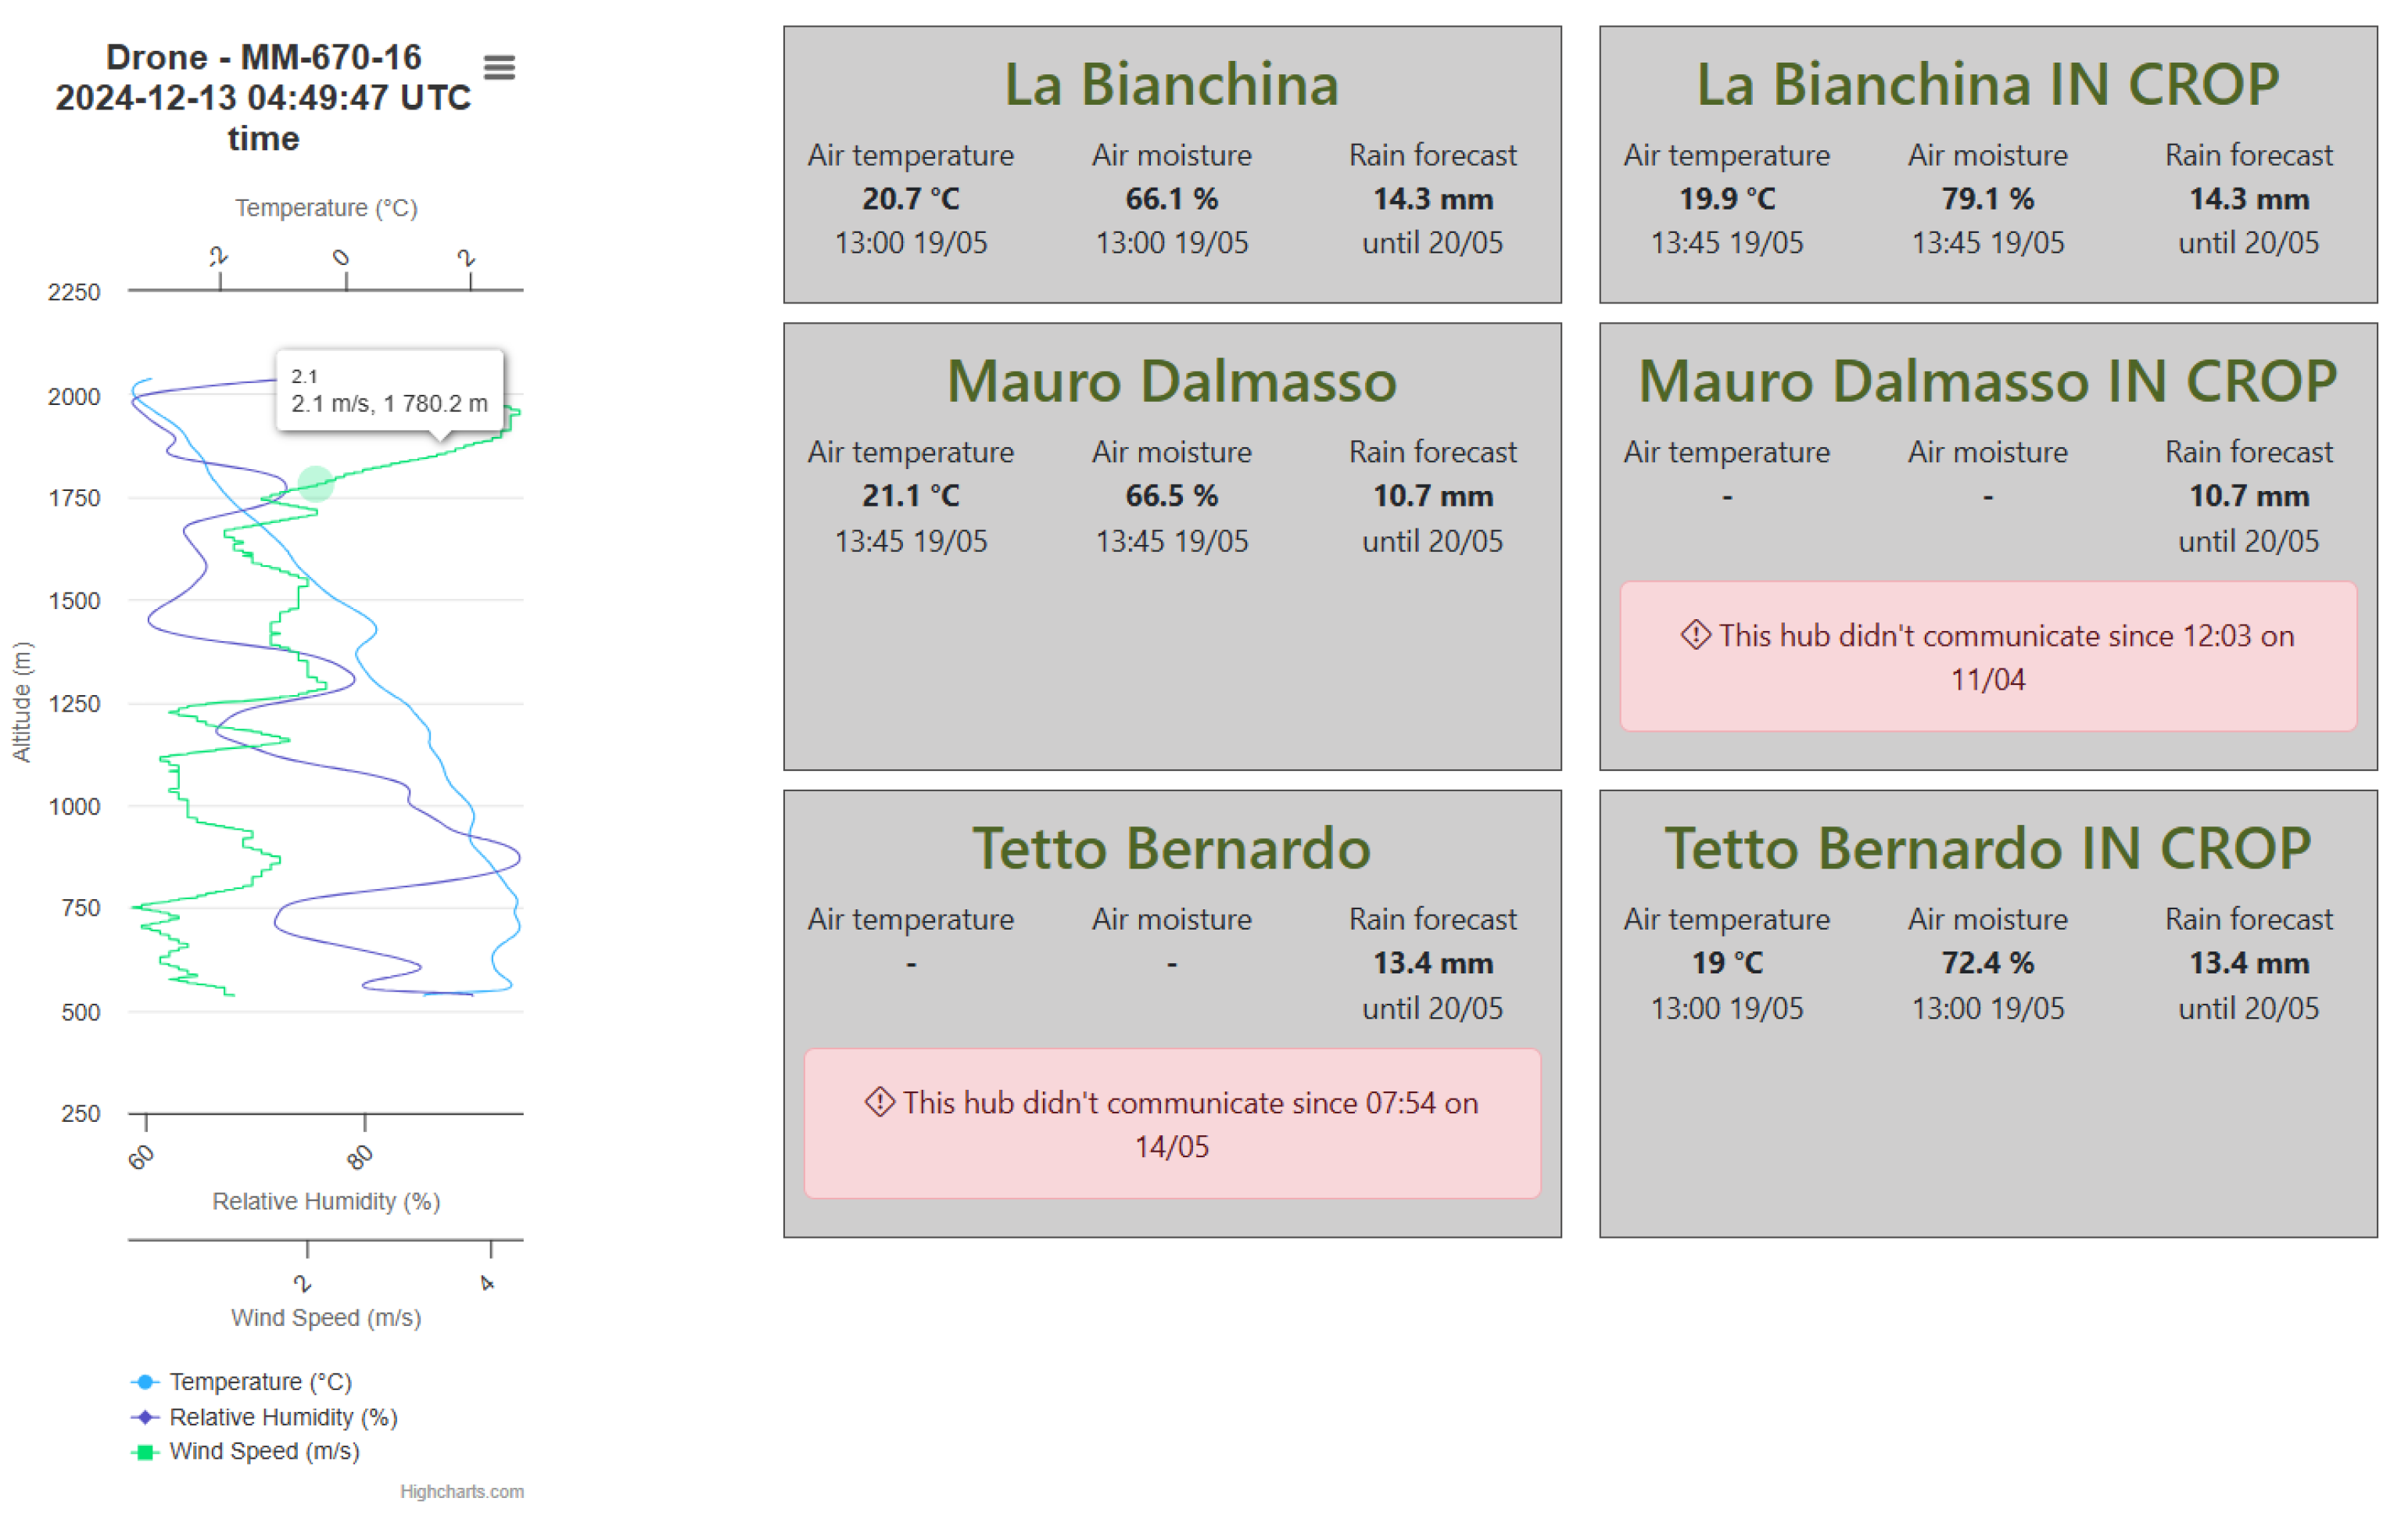
Task: Click Tetto Bernardo hub communication alert
Action: (x=1171, y=1123)
